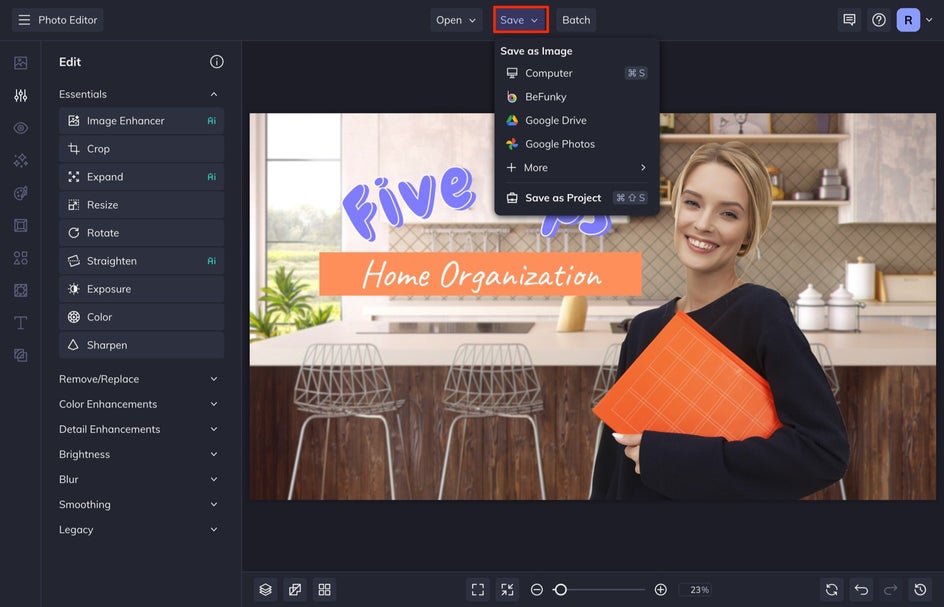
Task: Click the compare before/after icon
Action: 295,590
